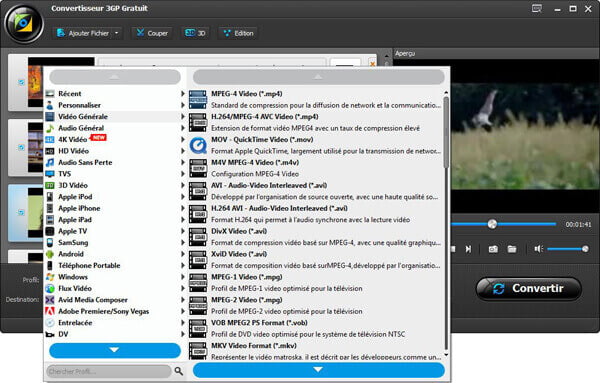Open the Edition tool
600x383 pixels.
pyautogui.click(x=238, y=33)
